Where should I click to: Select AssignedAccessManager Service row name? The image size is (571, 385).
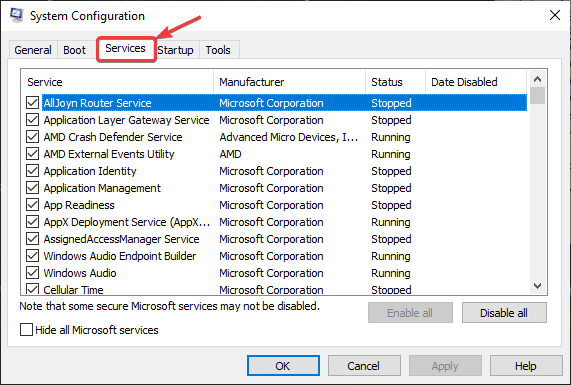(121, 239)
